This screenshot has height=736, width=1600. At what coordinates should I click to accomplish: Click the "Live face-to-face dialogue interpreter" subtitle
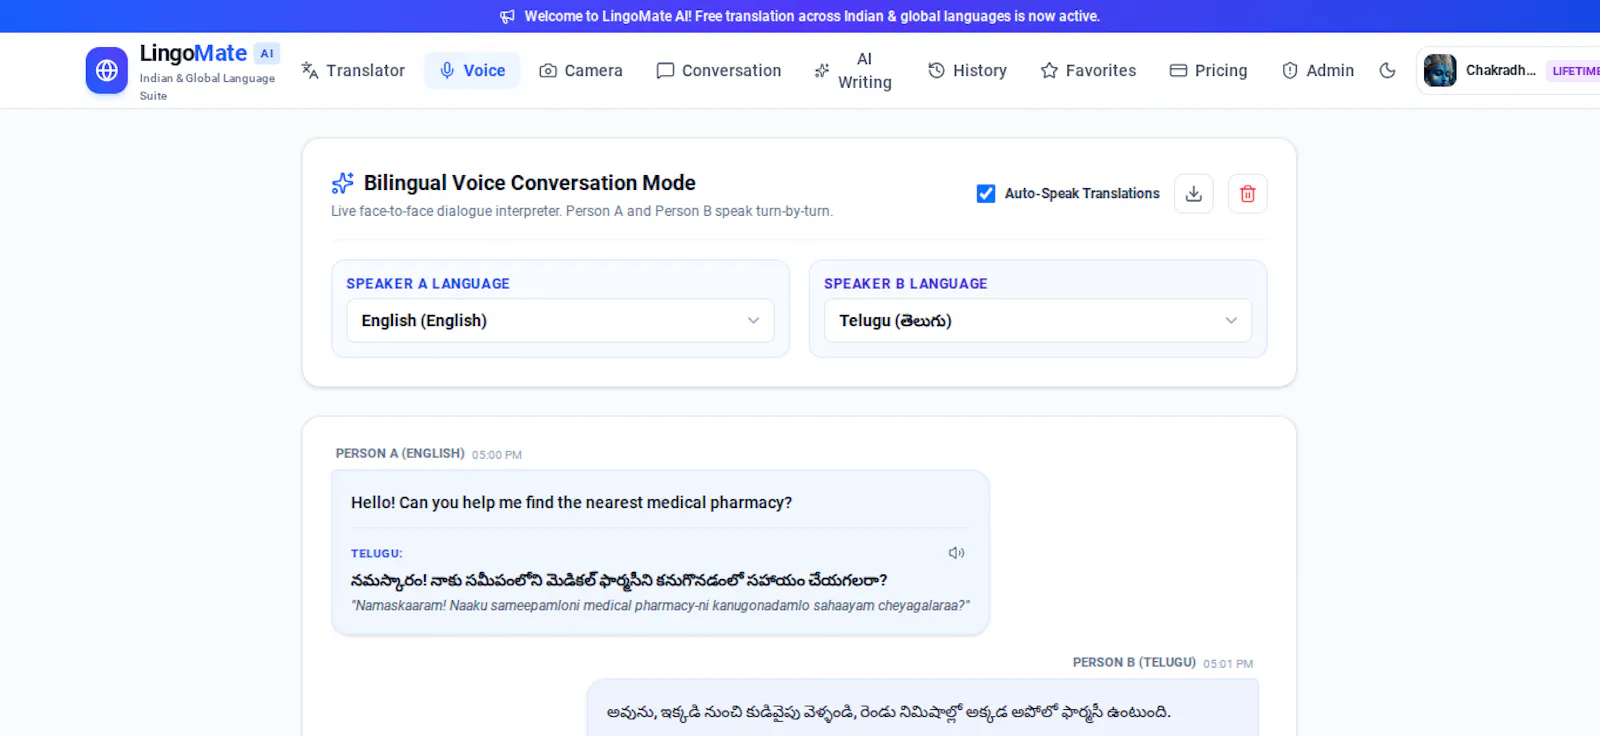pyautogui.click(x=582, y=211)
